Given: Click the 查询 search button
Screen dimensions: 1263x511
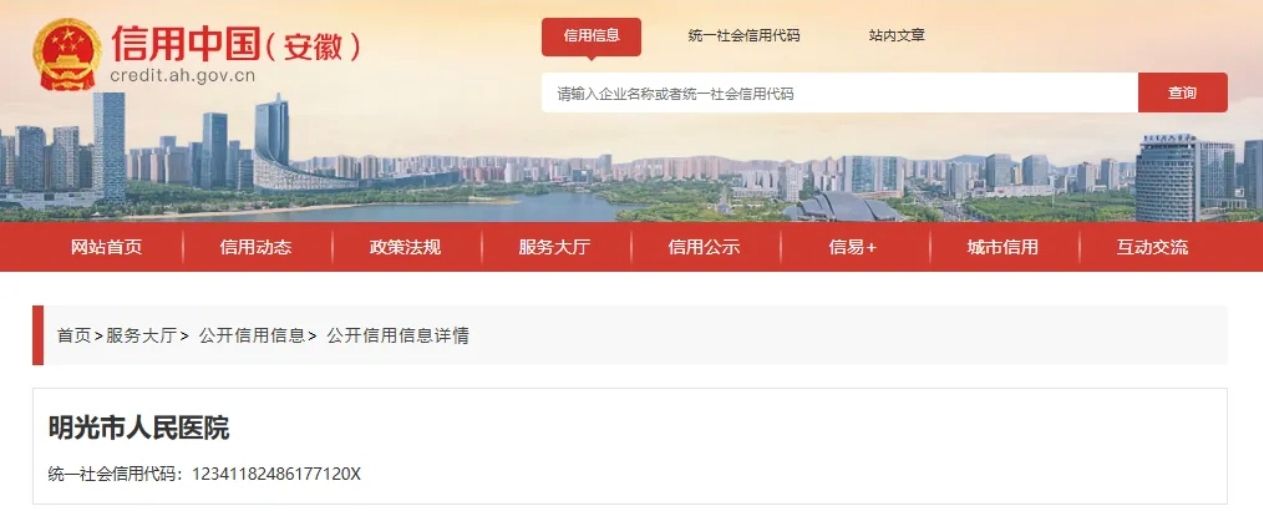Looking at the screenshot, I should [1183, 93].
